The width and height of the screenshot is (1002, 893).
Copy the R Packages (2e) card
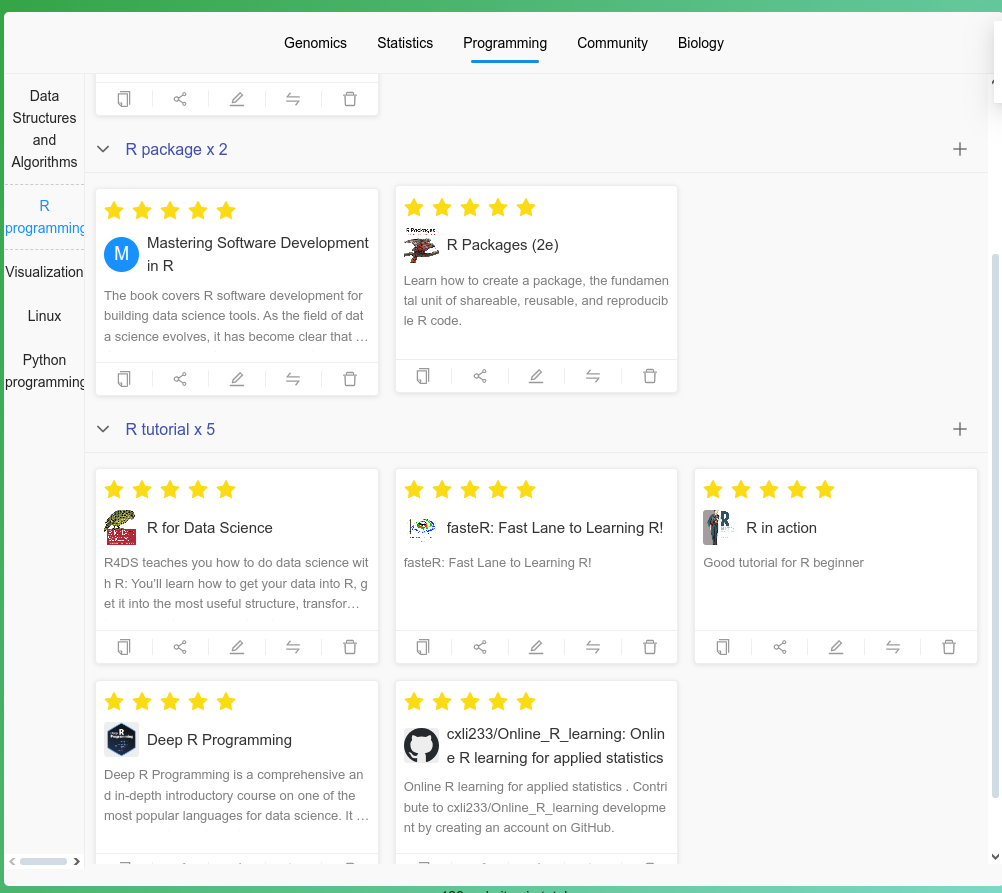point(423,376)
